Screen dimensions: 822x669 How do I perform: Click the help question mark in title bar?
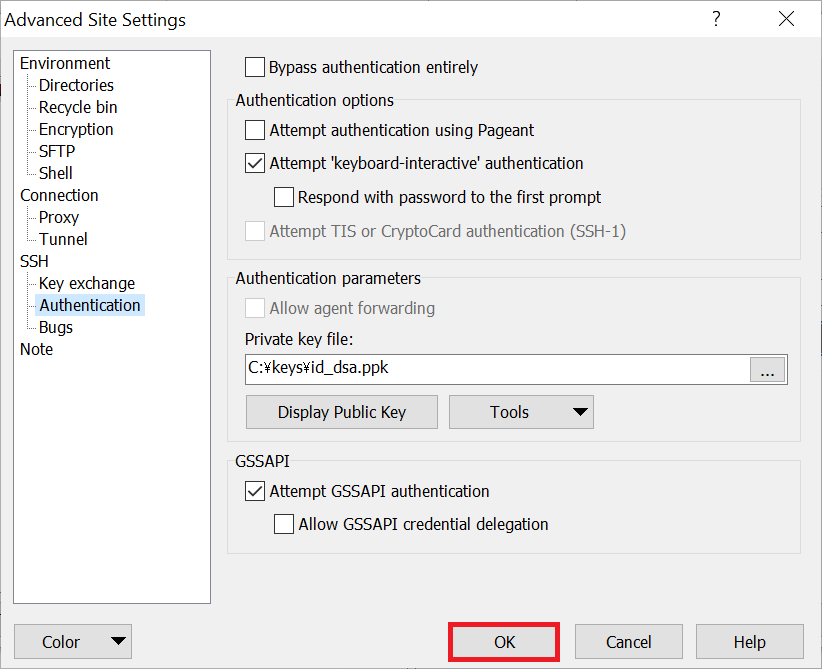point(716,19)
